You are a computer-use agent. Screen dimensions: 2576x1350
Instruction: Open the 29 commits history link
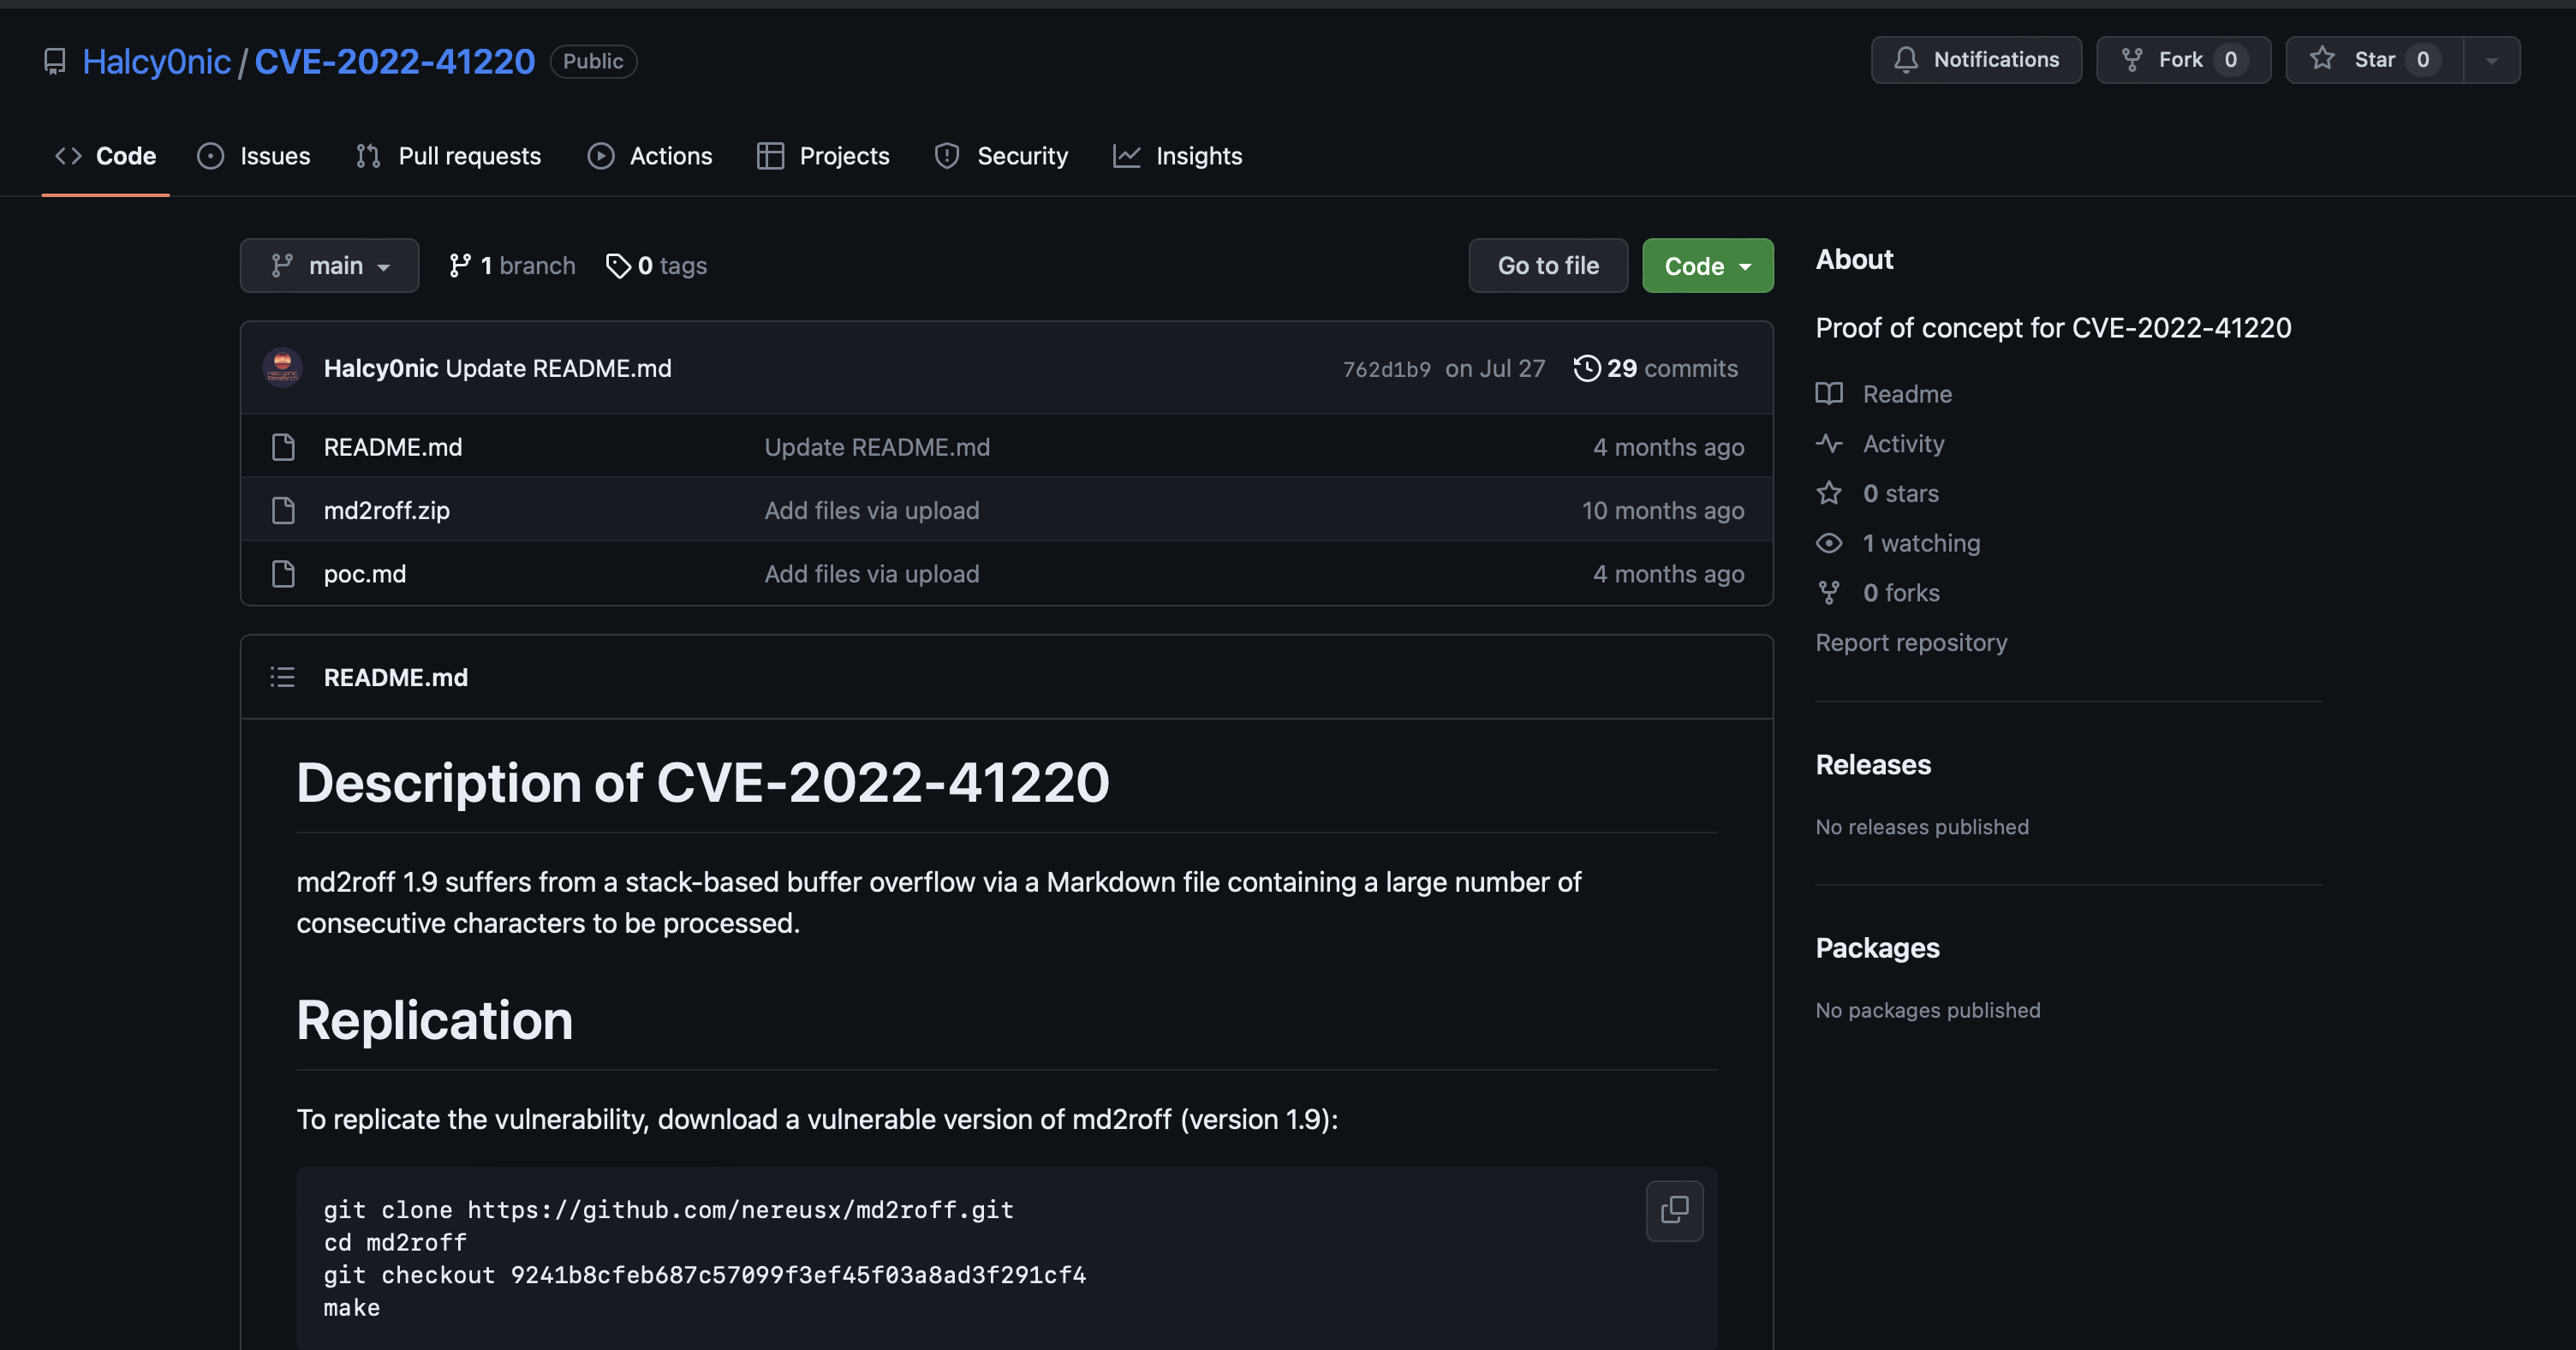click(x=1656, y=369)
